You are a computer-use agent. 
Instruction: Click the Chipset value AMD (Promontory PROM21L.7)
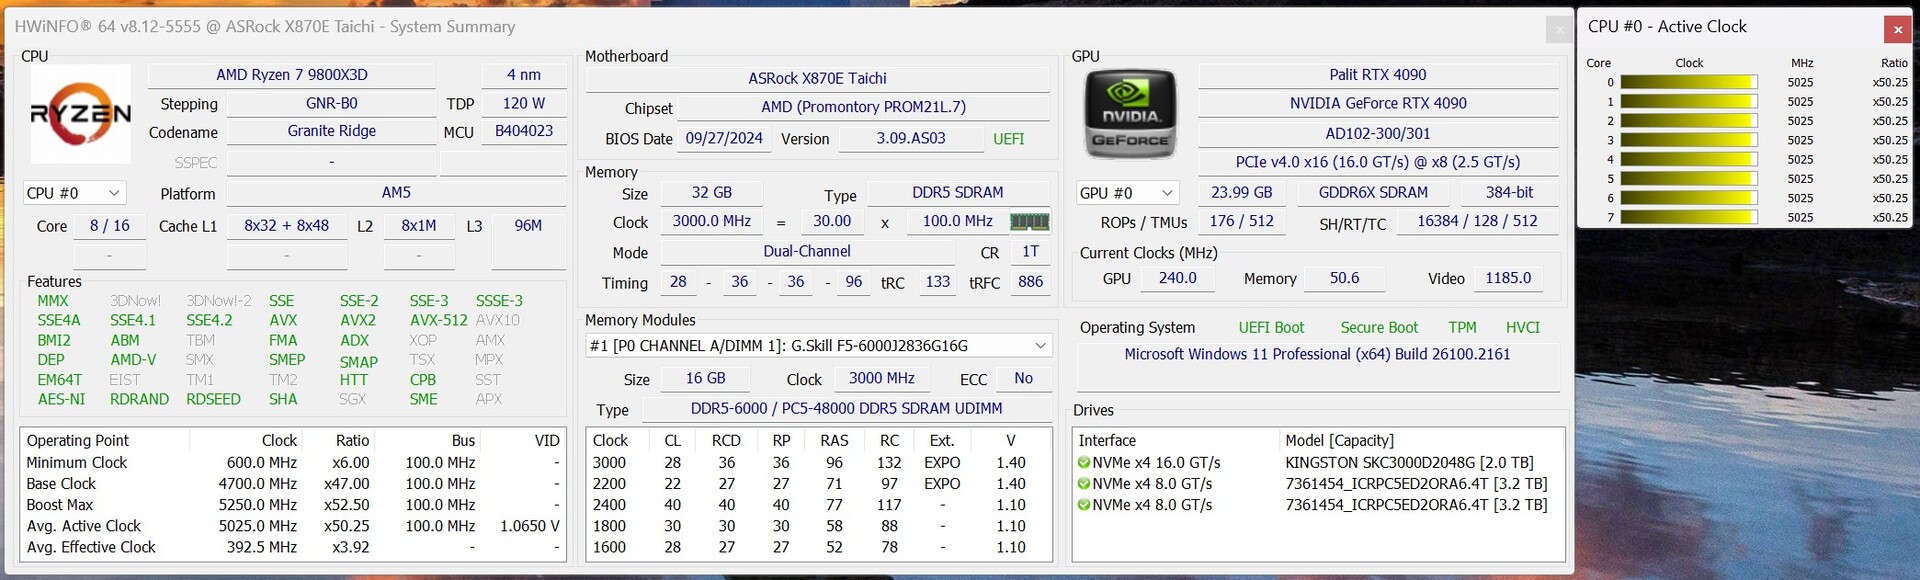coord(864,108)
